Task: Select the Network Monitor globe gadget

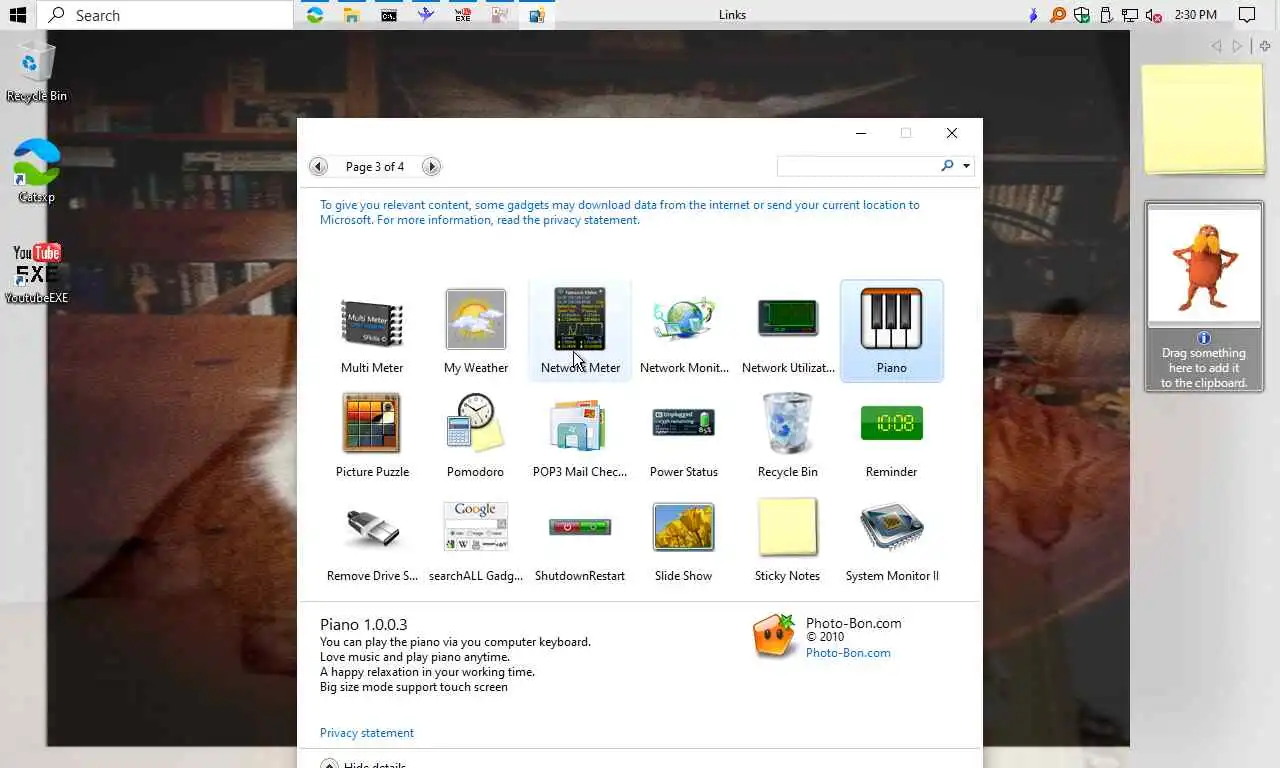Action: tap(684, 332)
